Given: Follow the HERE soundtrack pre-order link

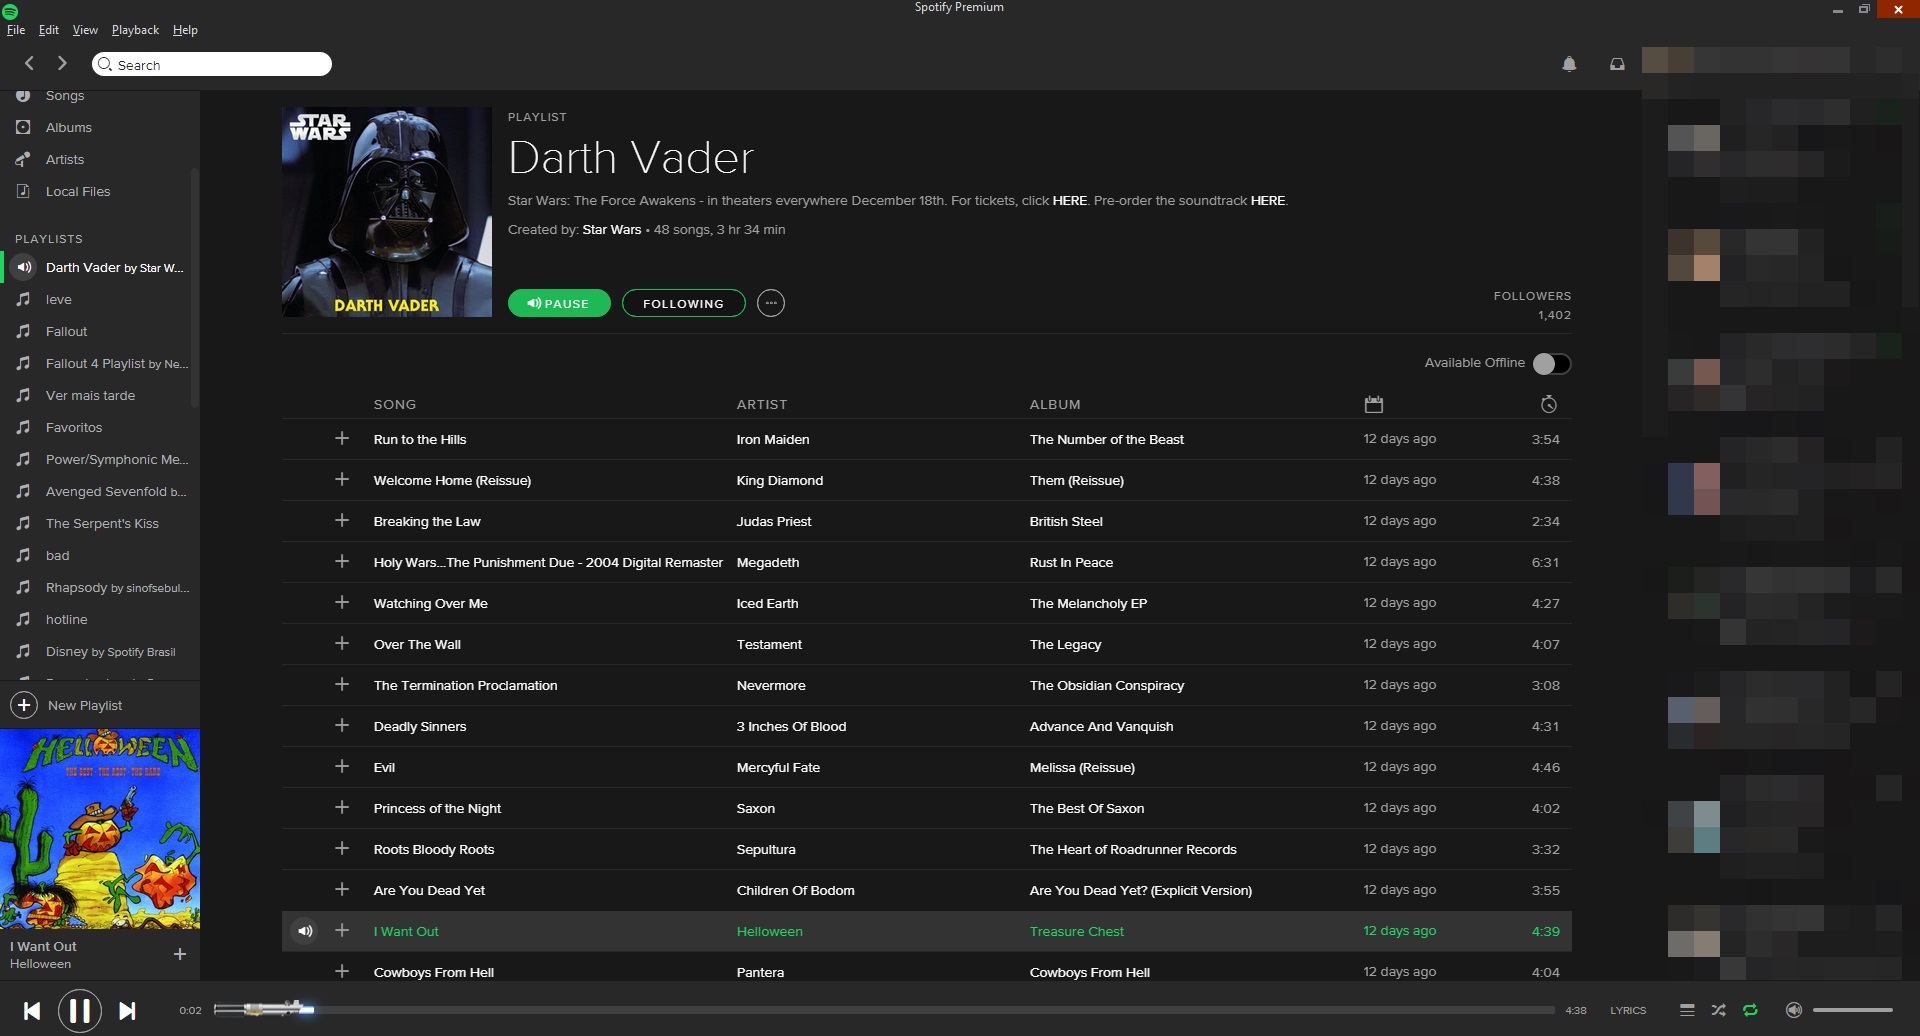Looking at the screenshot, I should coord(1267,200).
